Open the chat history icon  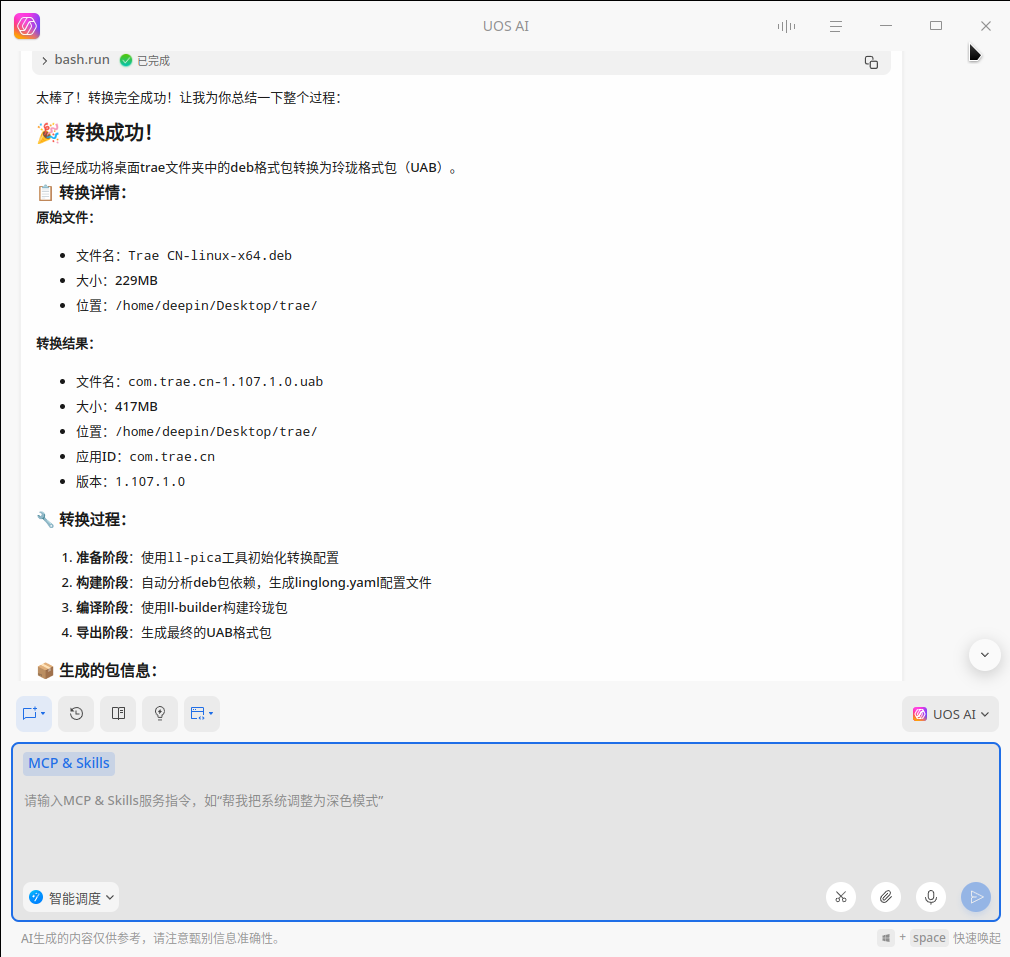click(x=76, y=714)
